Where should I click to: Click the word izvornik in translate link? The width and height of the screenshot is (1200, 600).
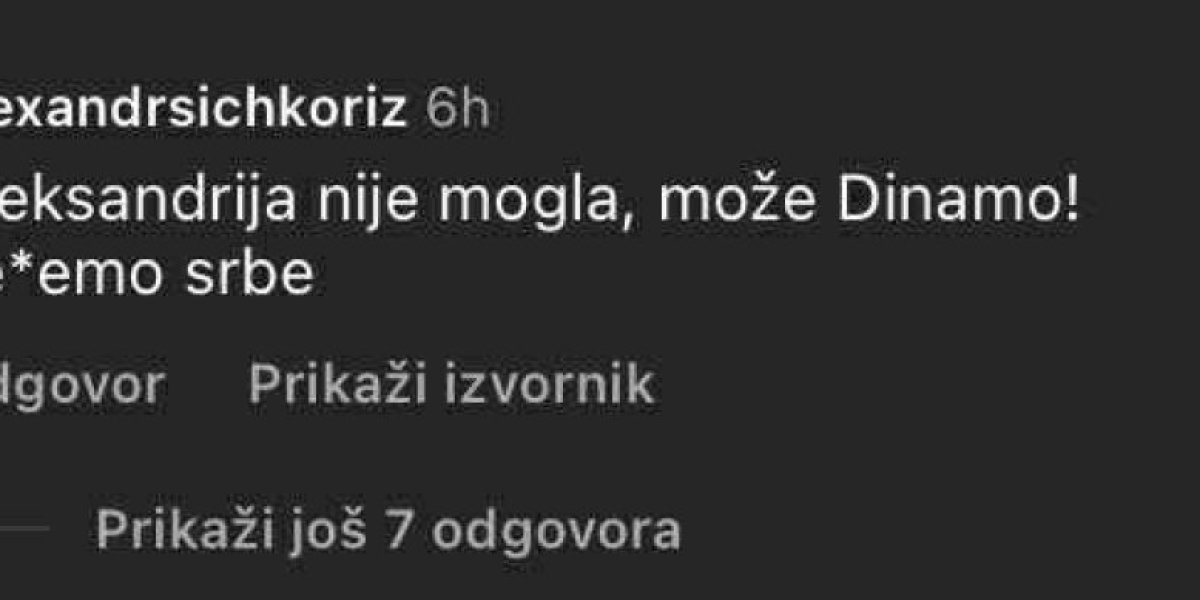pos(535,384)
